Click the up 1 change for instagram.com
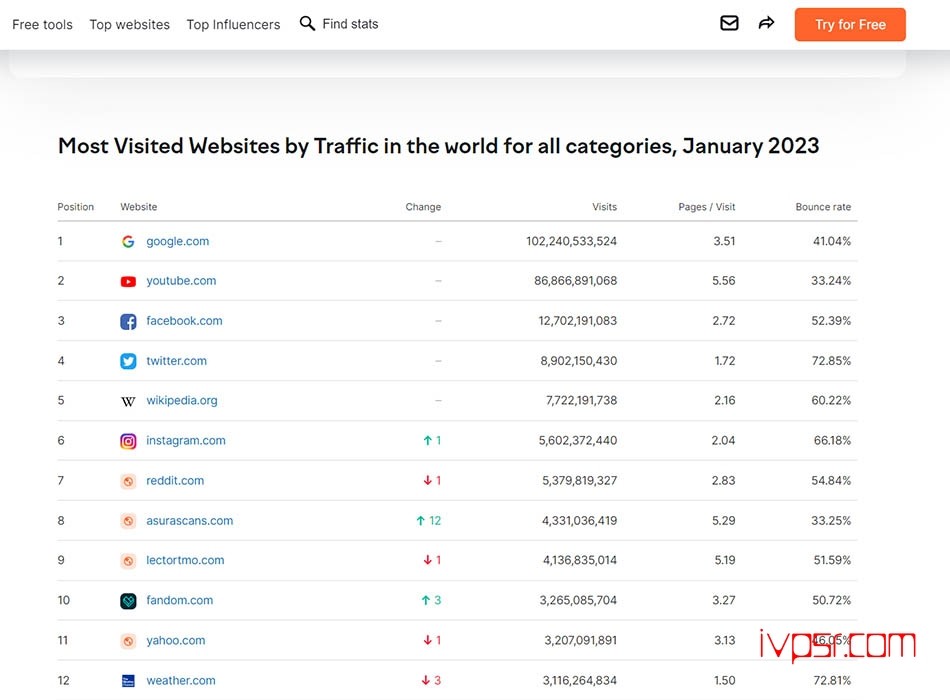 (431, 441)
